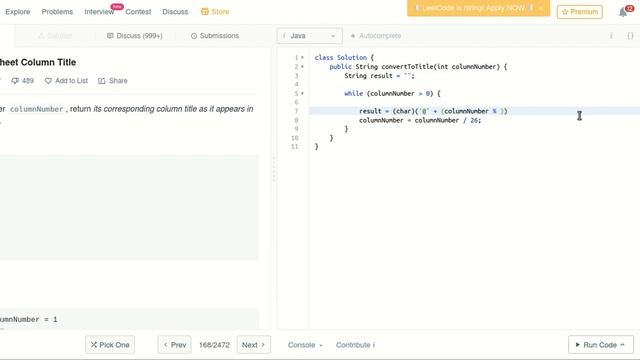Toggle the Autocomplete option
Viewport: 640px width, 360px height.
point(376,36)
